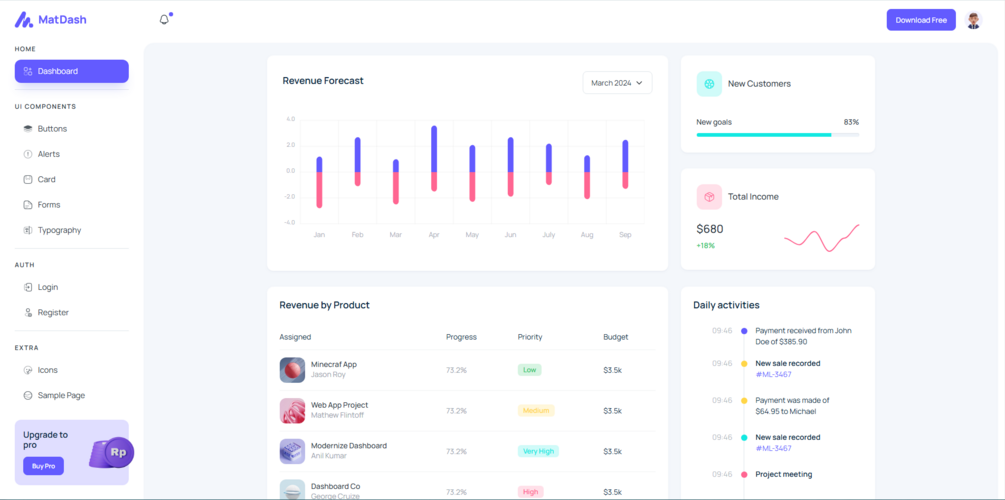
Task: Click the MatDash logo icon
Action: [24, 20]
